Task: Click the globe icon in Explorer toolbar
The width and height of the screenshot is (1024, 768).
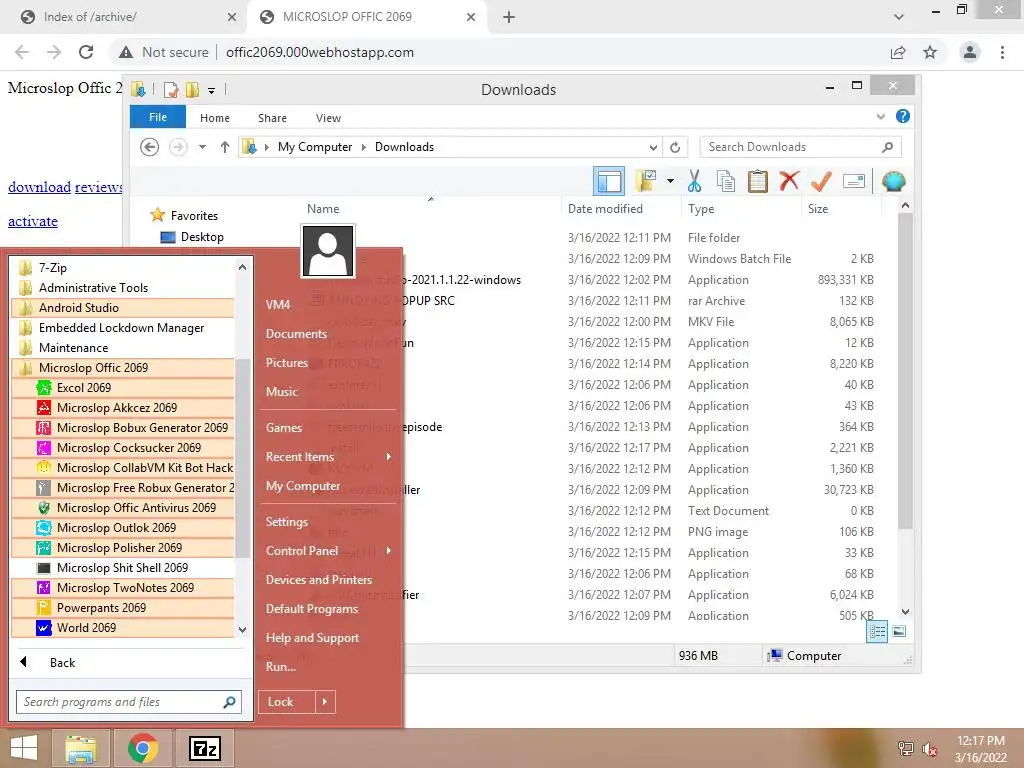Action: click(893, 181)
